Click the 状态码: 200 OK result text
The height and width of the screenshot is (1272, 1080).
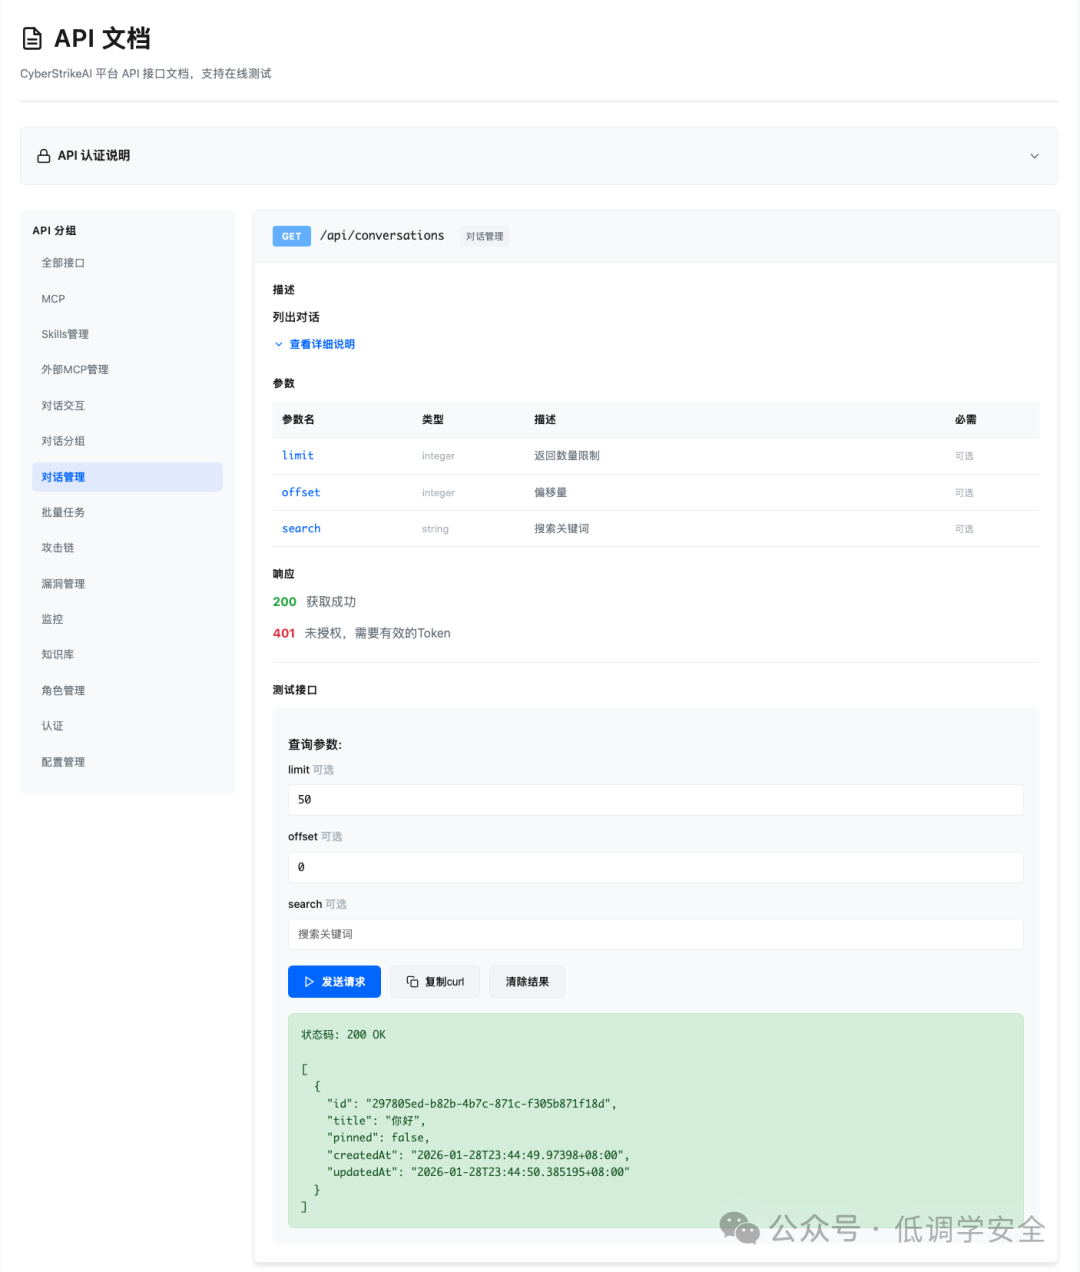click(x=343, y=1035)
